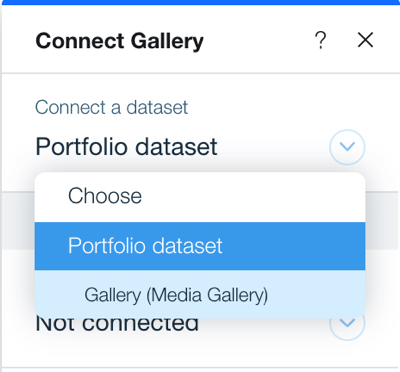Image resolution: width=400 pixels, height=372 pixels.
Task: Pick the Gallery (Media Gallery) option
Action: 200,295
